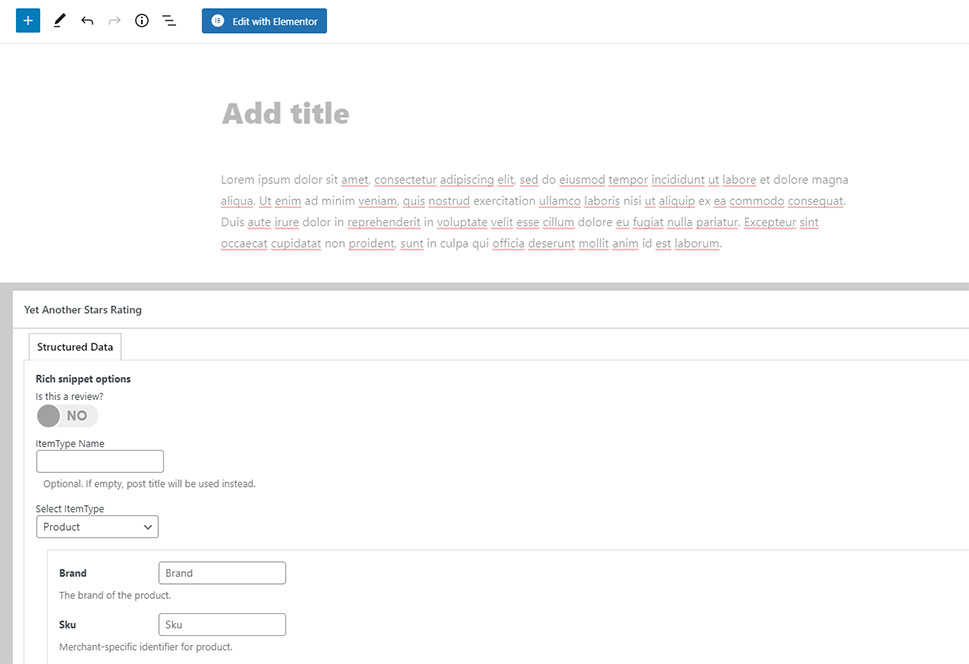Screen dimensions: 969x664
Task: Undo the last change with undo arrow
Action: coord(87,21)
